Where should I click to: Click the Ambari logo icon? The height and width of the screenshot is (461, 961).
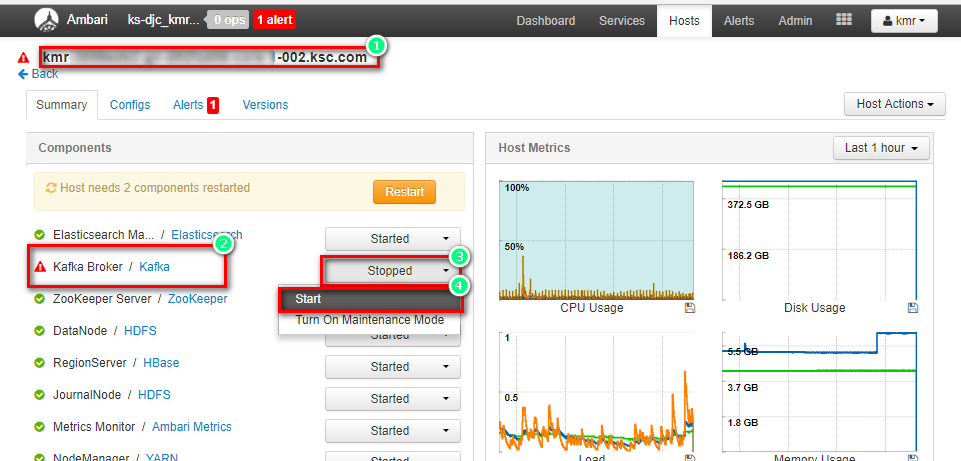(x=45, y=20)
